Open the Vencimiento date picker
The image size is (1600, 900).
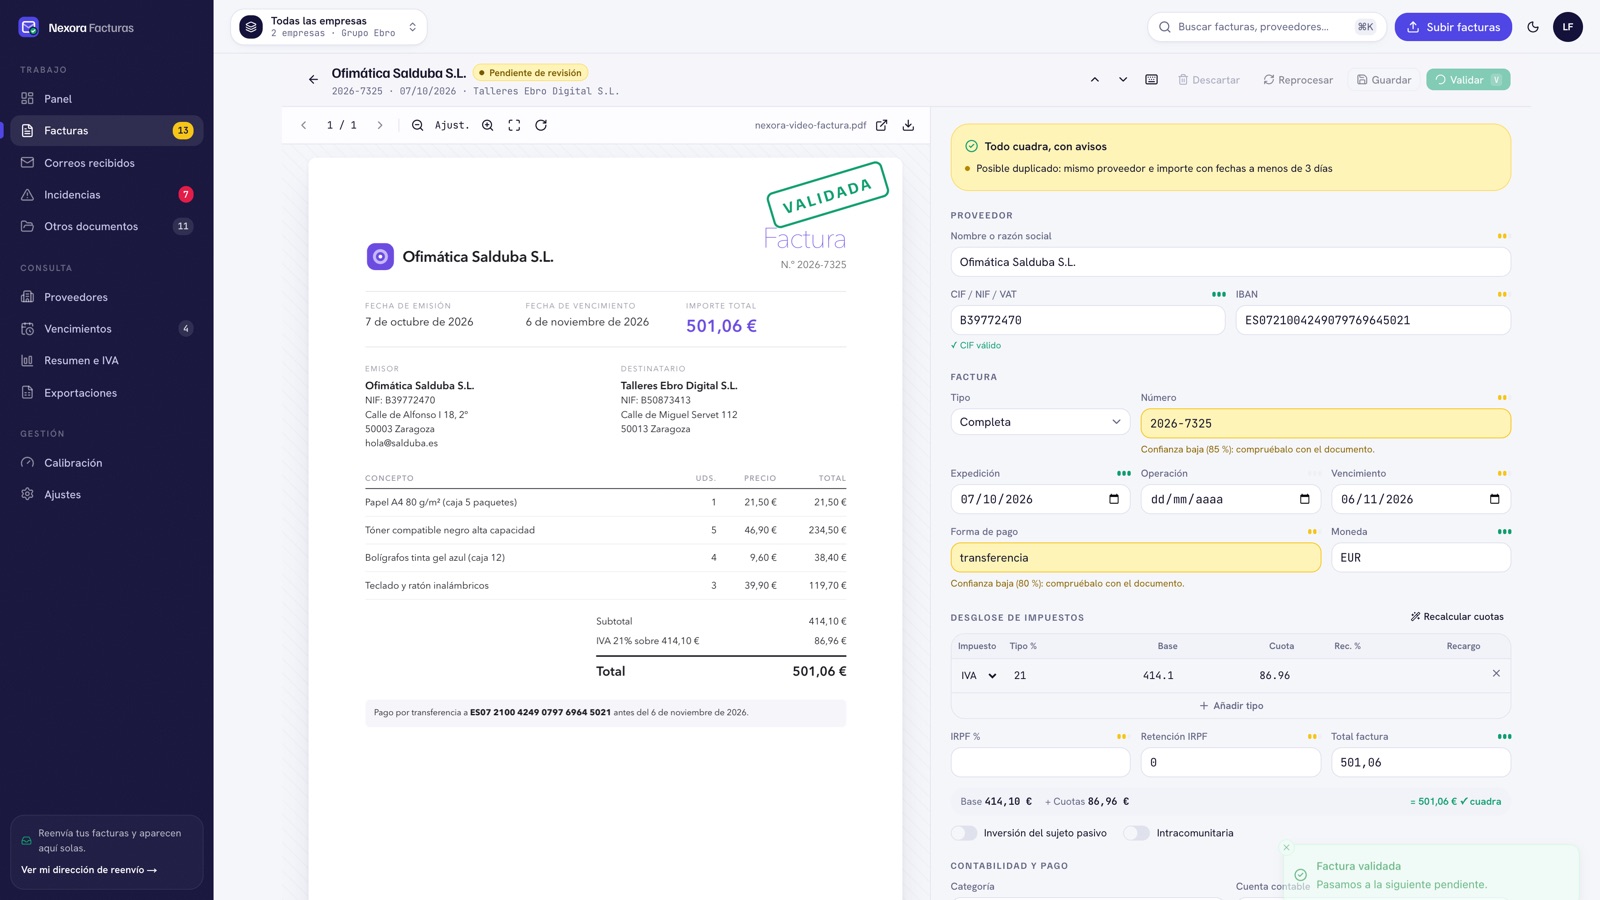pyautogui.click(x=1494, y=499)
